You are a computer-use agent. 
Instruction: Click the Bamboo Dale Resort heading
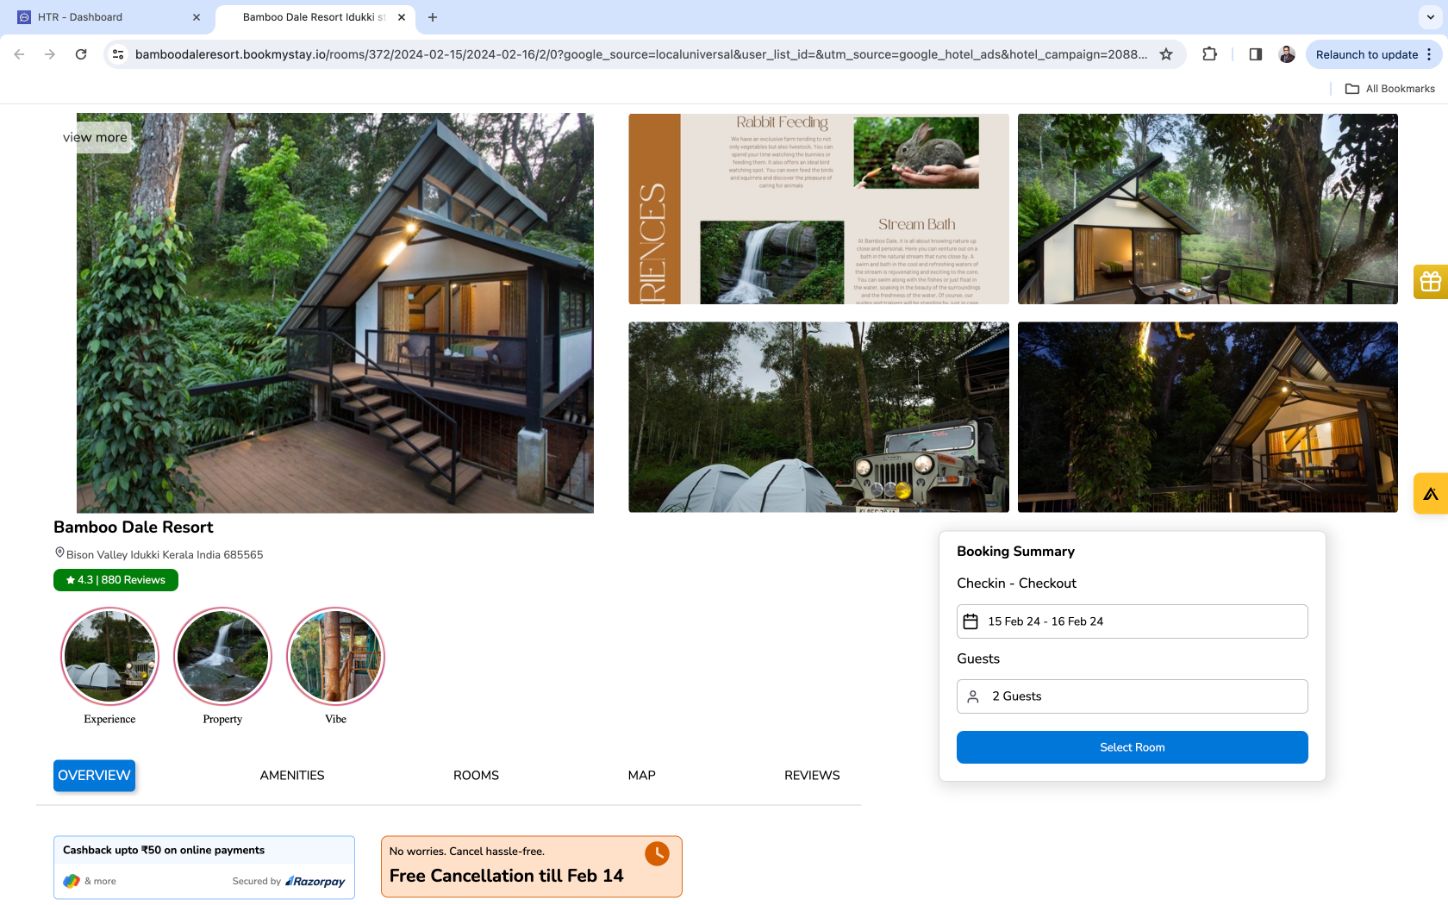click(133, 527)
